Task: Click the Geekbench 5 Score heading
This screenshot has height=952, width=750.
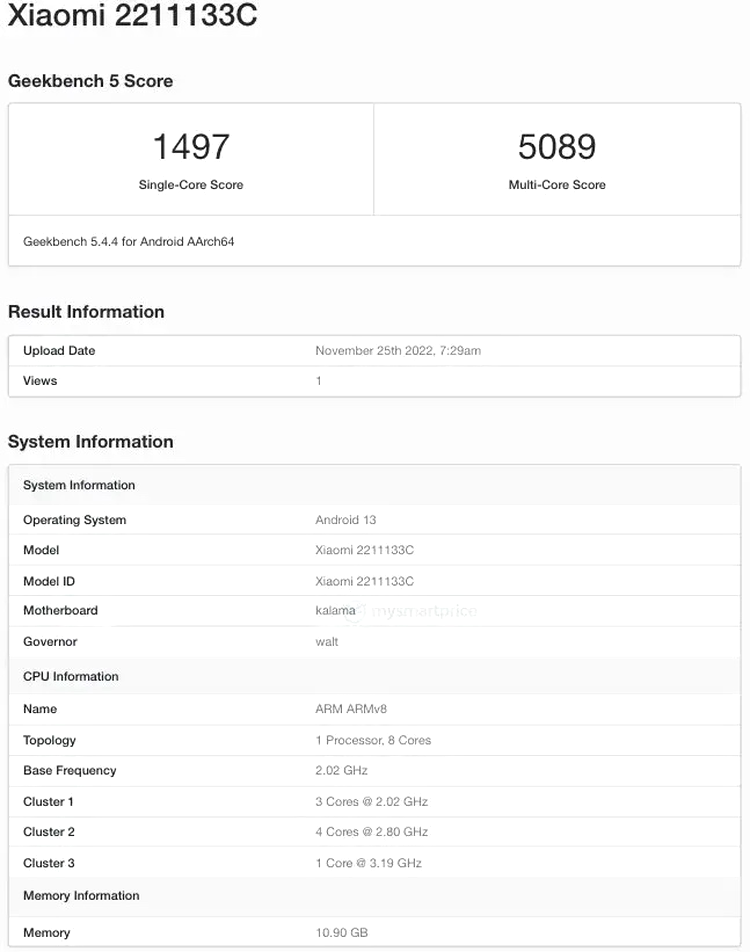Action: tap(90, 81)
